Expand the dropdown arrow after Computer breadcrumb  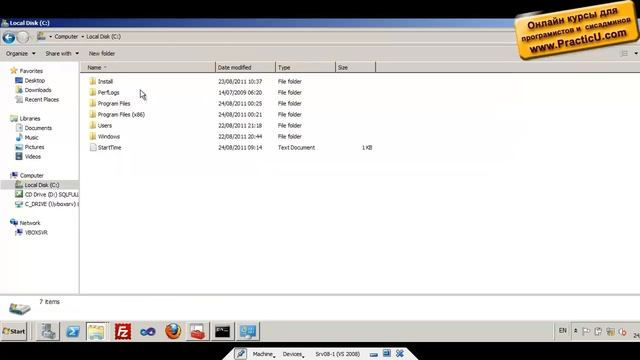coord(82,37)
